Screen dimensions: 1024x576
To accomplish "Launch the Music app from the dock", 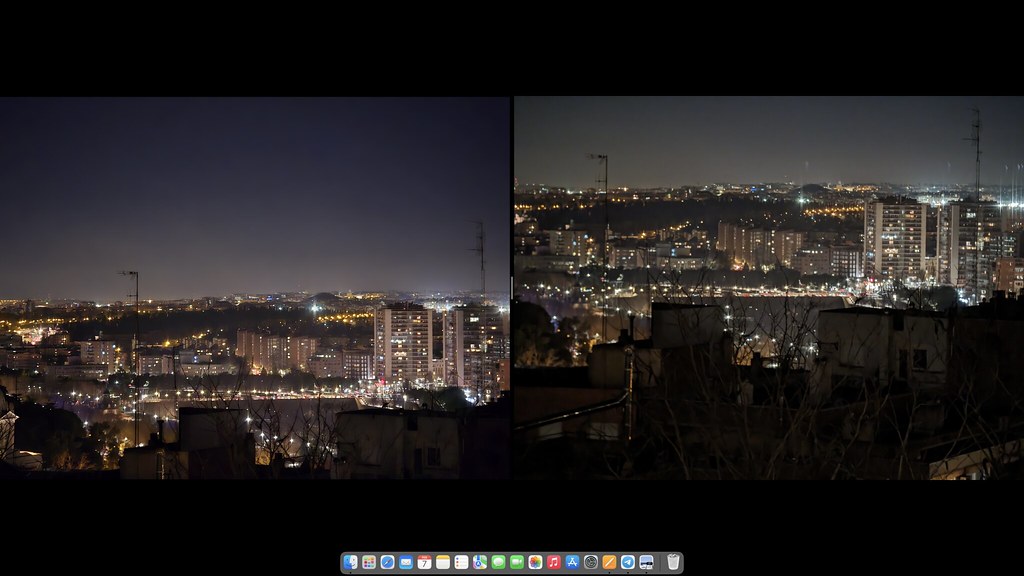I will point(554,562).
